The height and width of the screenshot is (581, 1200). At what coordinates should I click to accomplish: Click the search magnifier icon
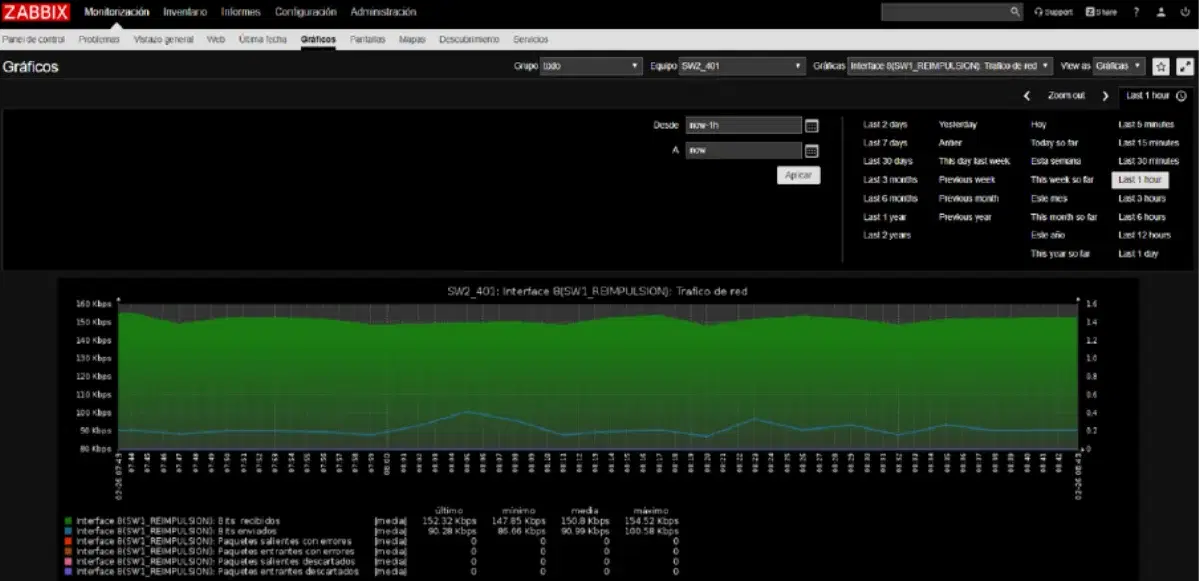pyautogui.click(x=1015, y=12)
